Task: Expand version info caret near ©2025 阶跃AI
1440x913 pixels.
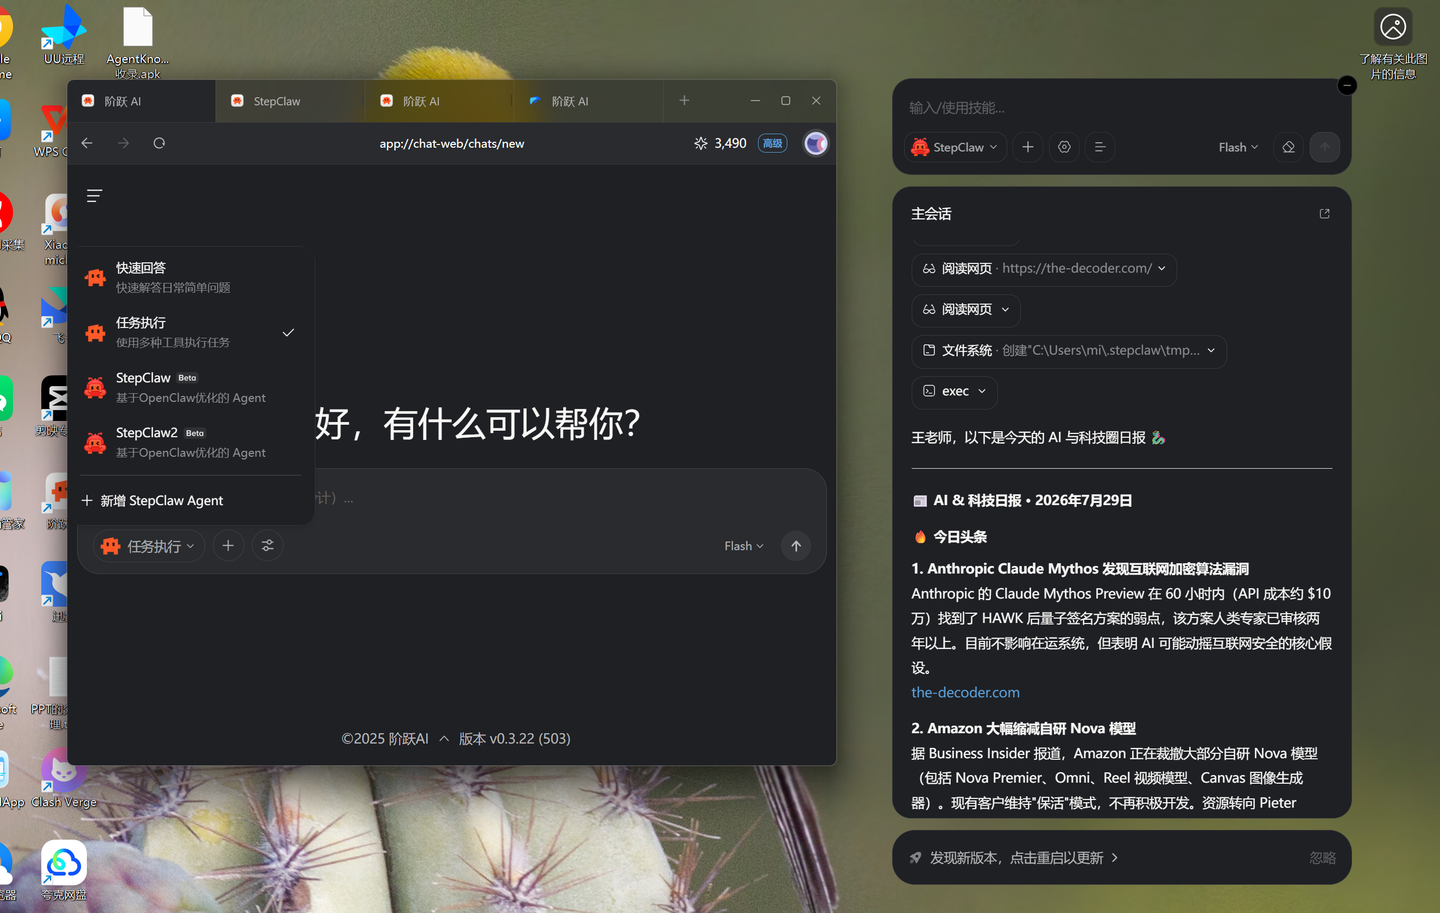Action: [444, 739]
